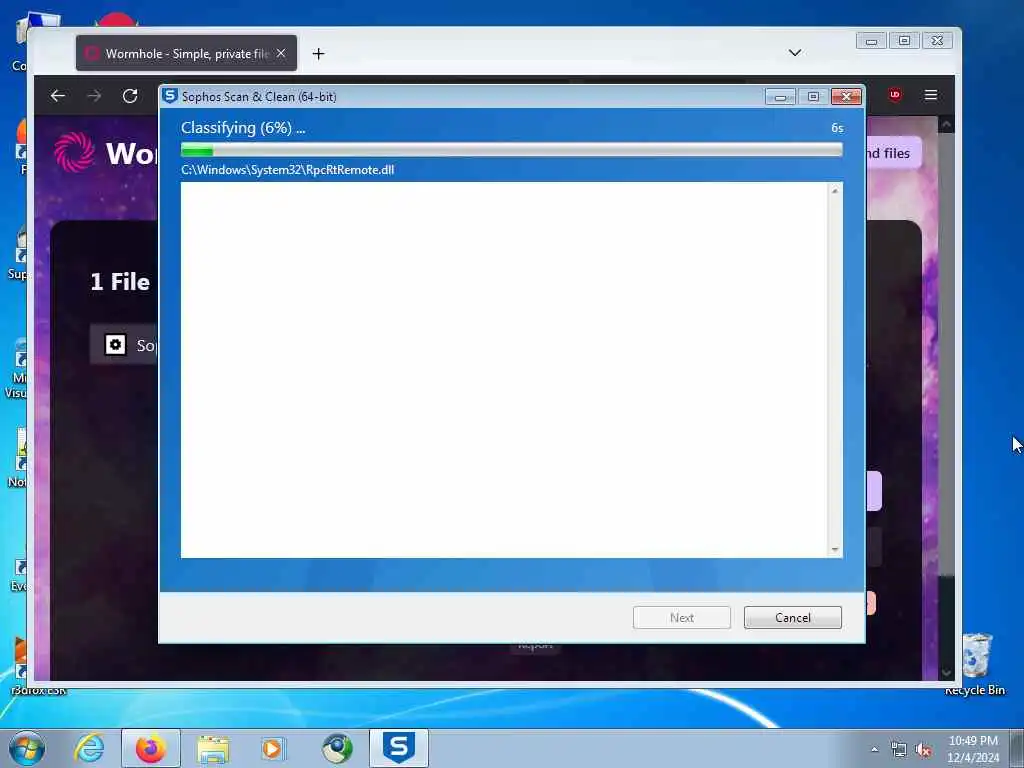Click the Sophos shield icon in title bar
1024x768 pixels.
(x=170, y=96)
